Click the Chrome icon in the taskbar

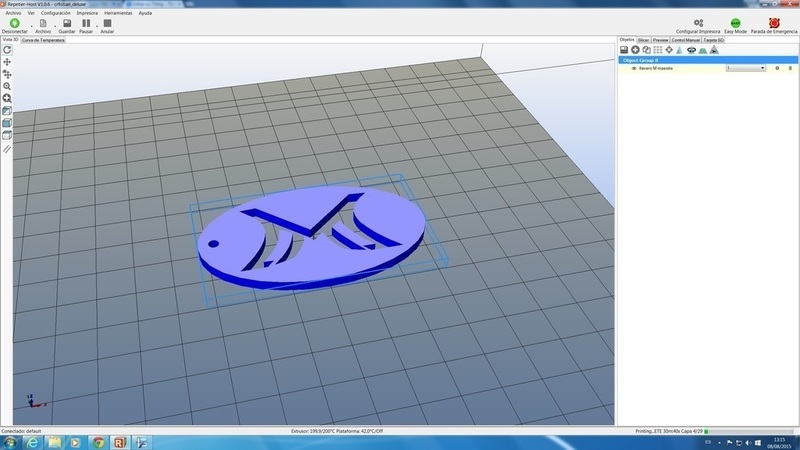point(98,441)
